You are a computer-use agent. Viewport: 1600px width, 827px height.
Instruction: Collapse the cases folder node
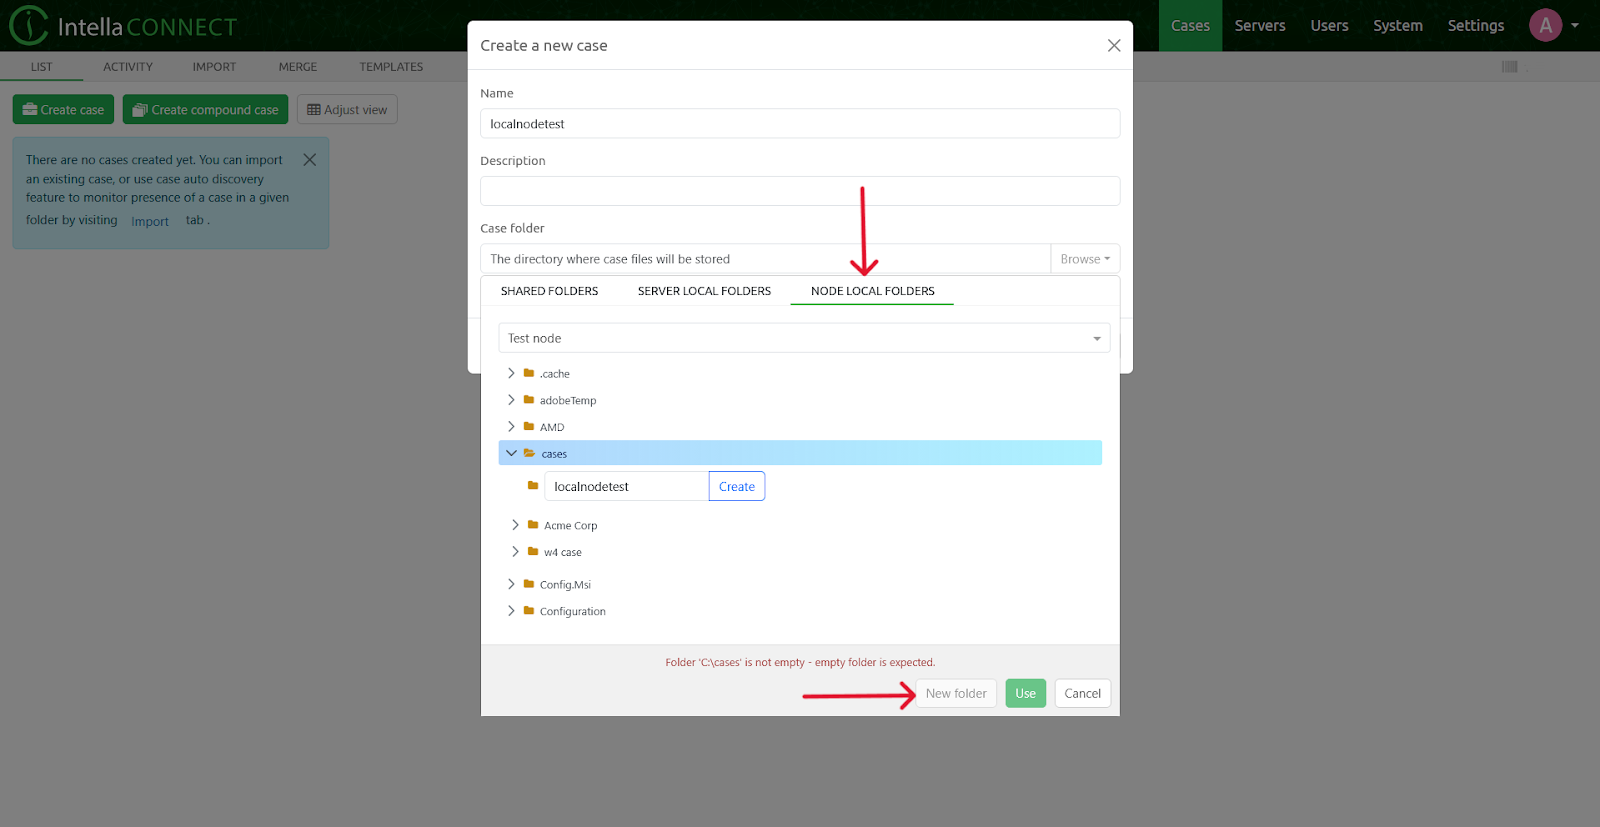[511, 453]
